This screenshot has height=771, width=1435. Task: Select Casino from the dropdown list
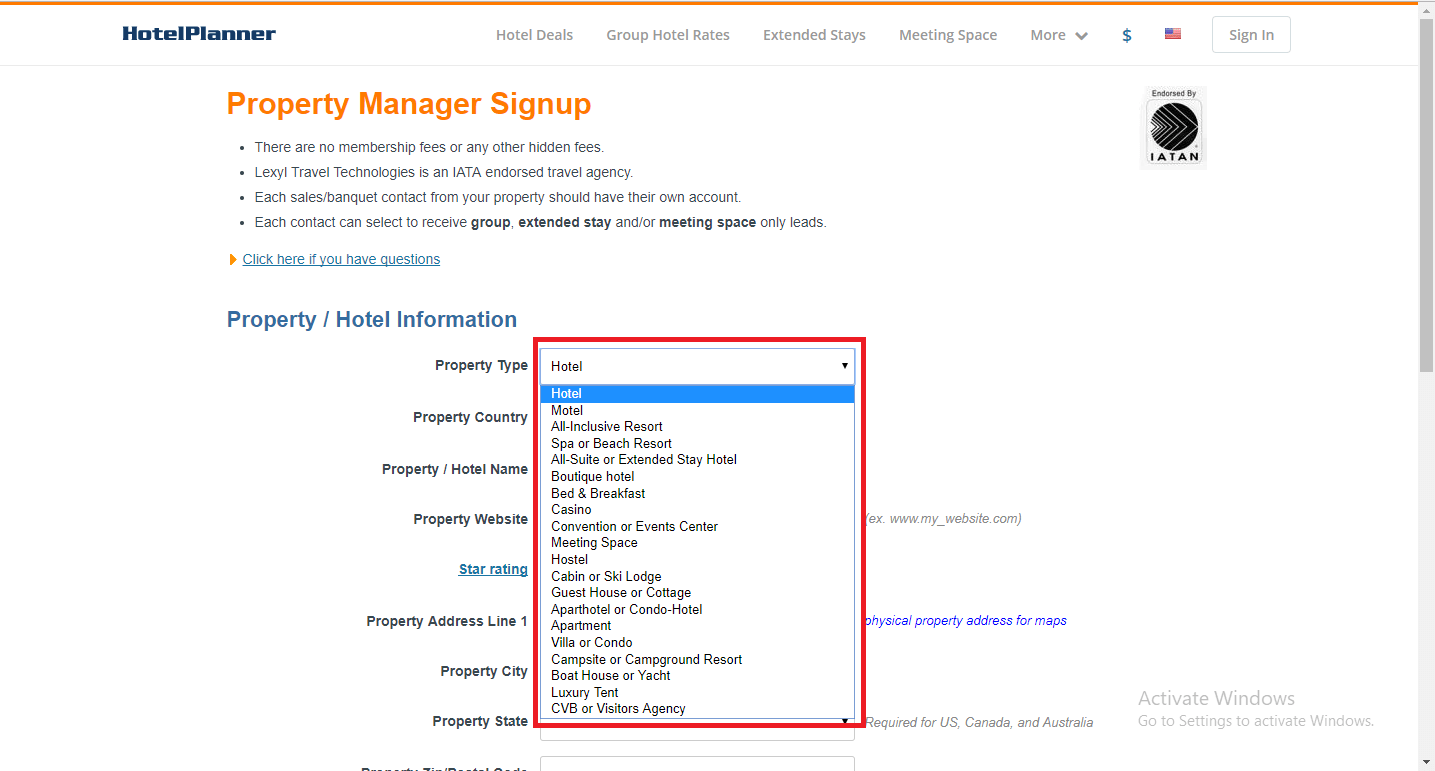pos(571,509)
